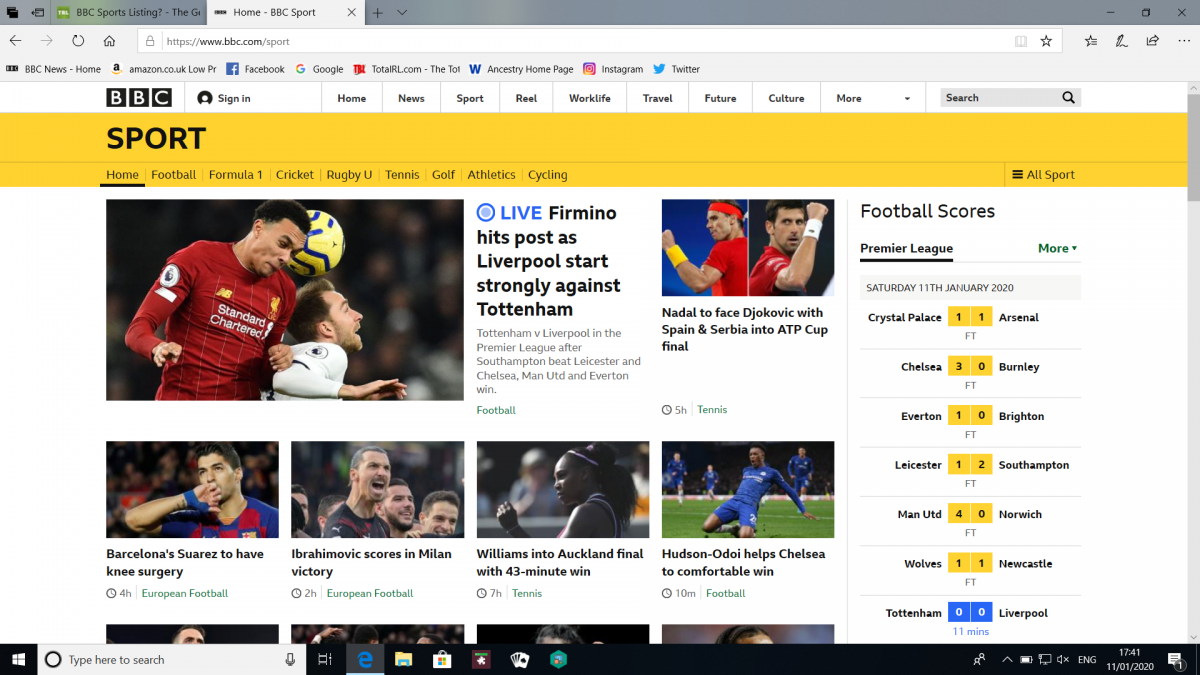This screenshot has width=1200, height=675.
Task: Click the set tabs aside icon
Action: pos(37,13)
